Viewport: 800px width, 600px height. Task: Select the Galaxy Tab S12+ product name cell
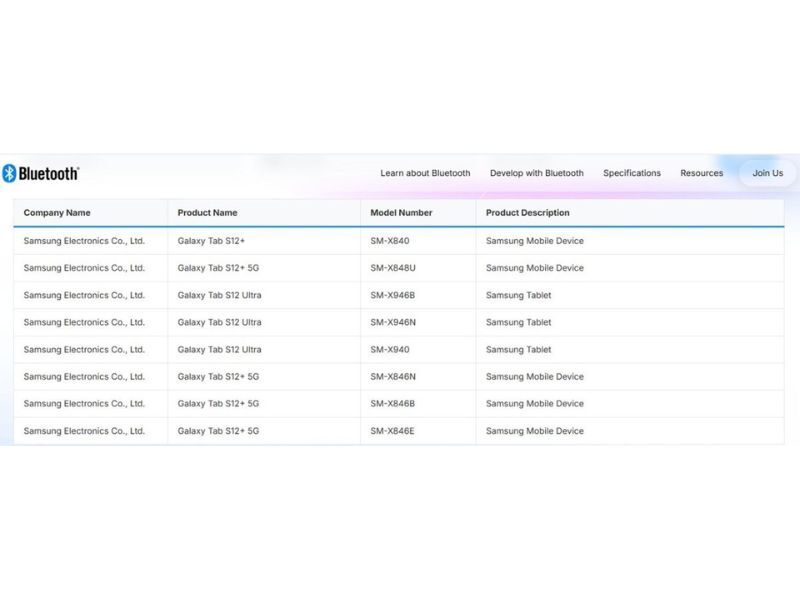point(211,241)
